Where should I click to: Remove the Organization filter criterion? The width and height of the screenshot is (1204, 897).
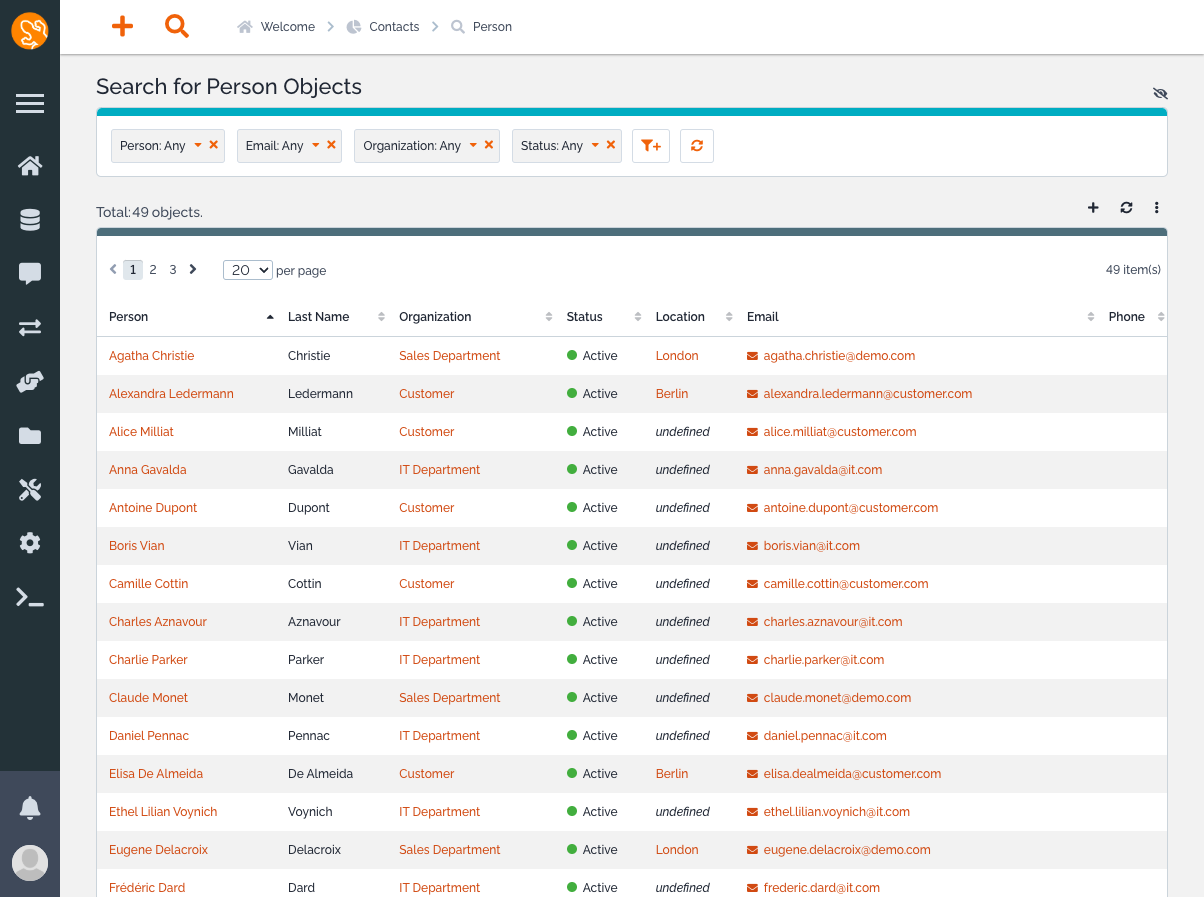pyautogui.click(x=489, y=145)
